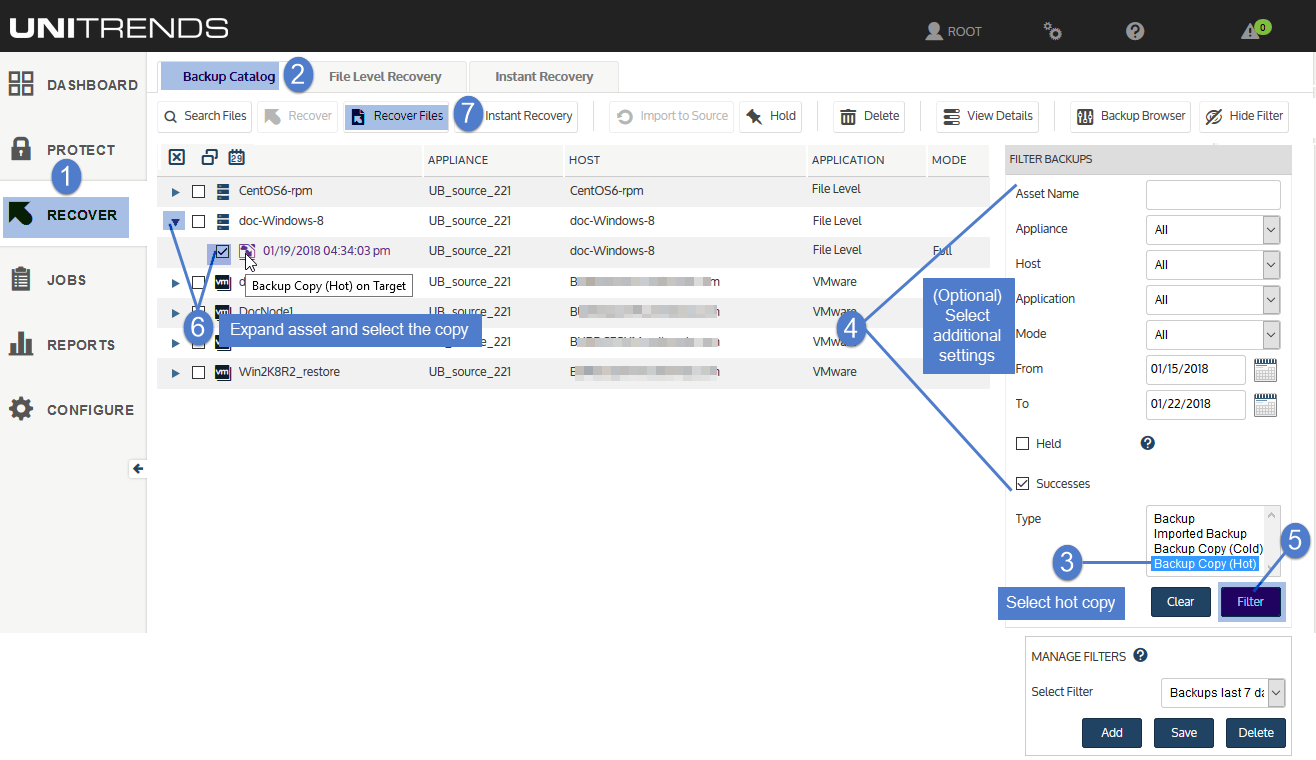This screenshot has width=1316, height=760.
Task: Select Backup Copy (Hot) in Type list
Action: click(x=1205, y=564)
